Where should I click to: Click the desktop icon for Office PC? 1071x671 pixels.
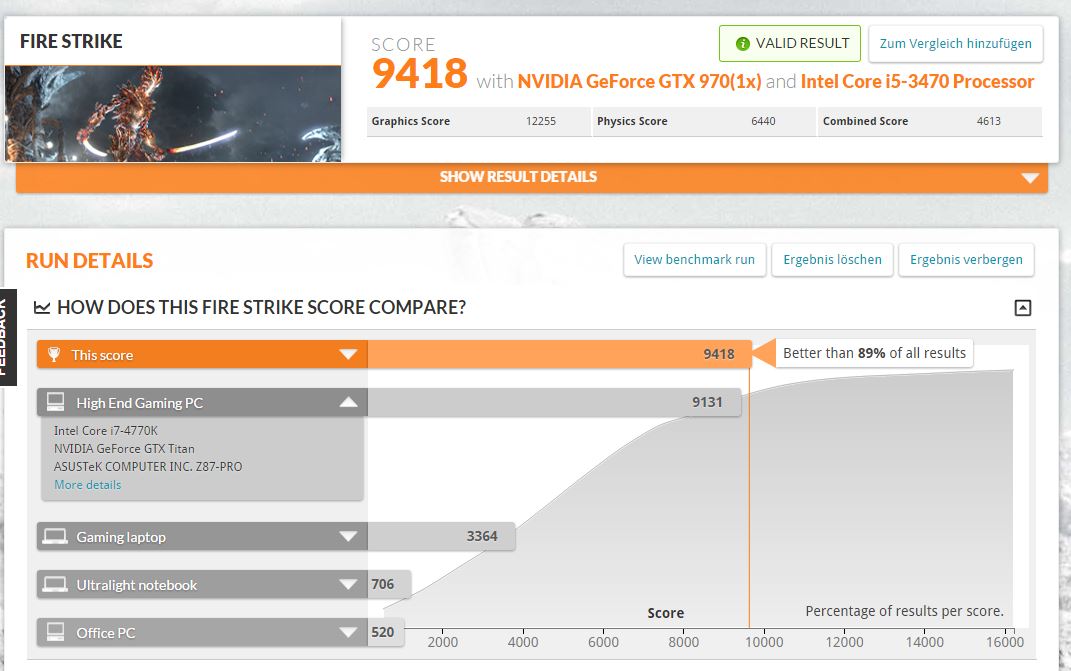(55, 632)
